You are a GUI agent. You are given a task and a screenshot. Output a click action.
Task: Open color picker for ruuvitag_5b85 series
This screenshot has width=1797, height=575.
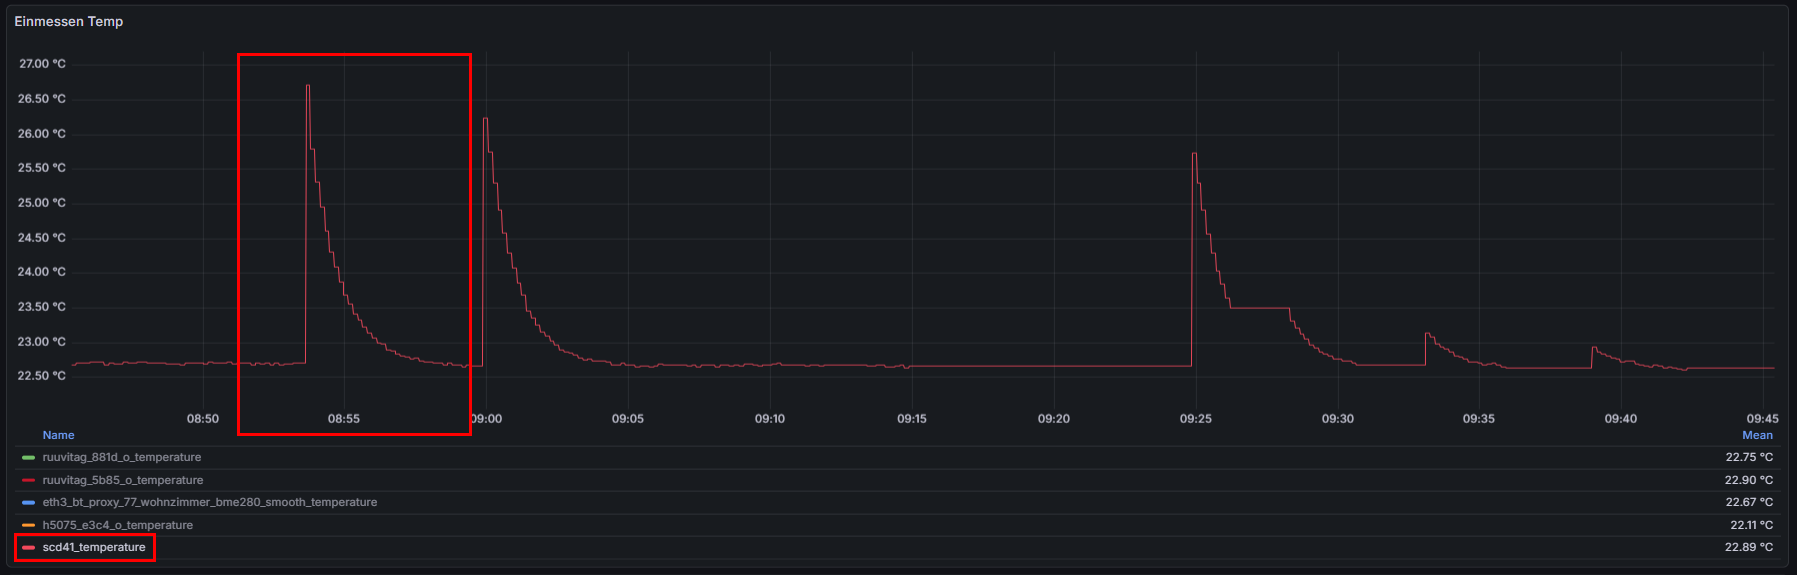tap(28, 481)
